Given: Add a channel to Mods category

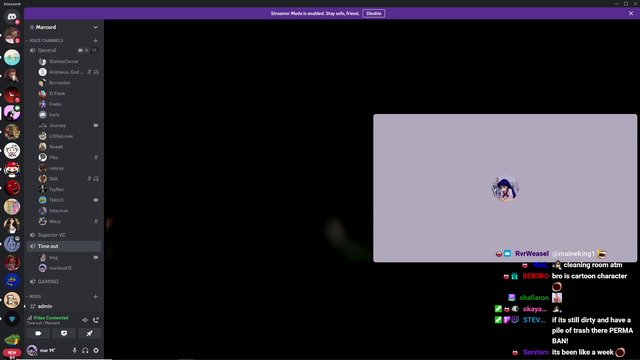Looking at the screenshot, I should pyautogui.click(x=96, y=296).
